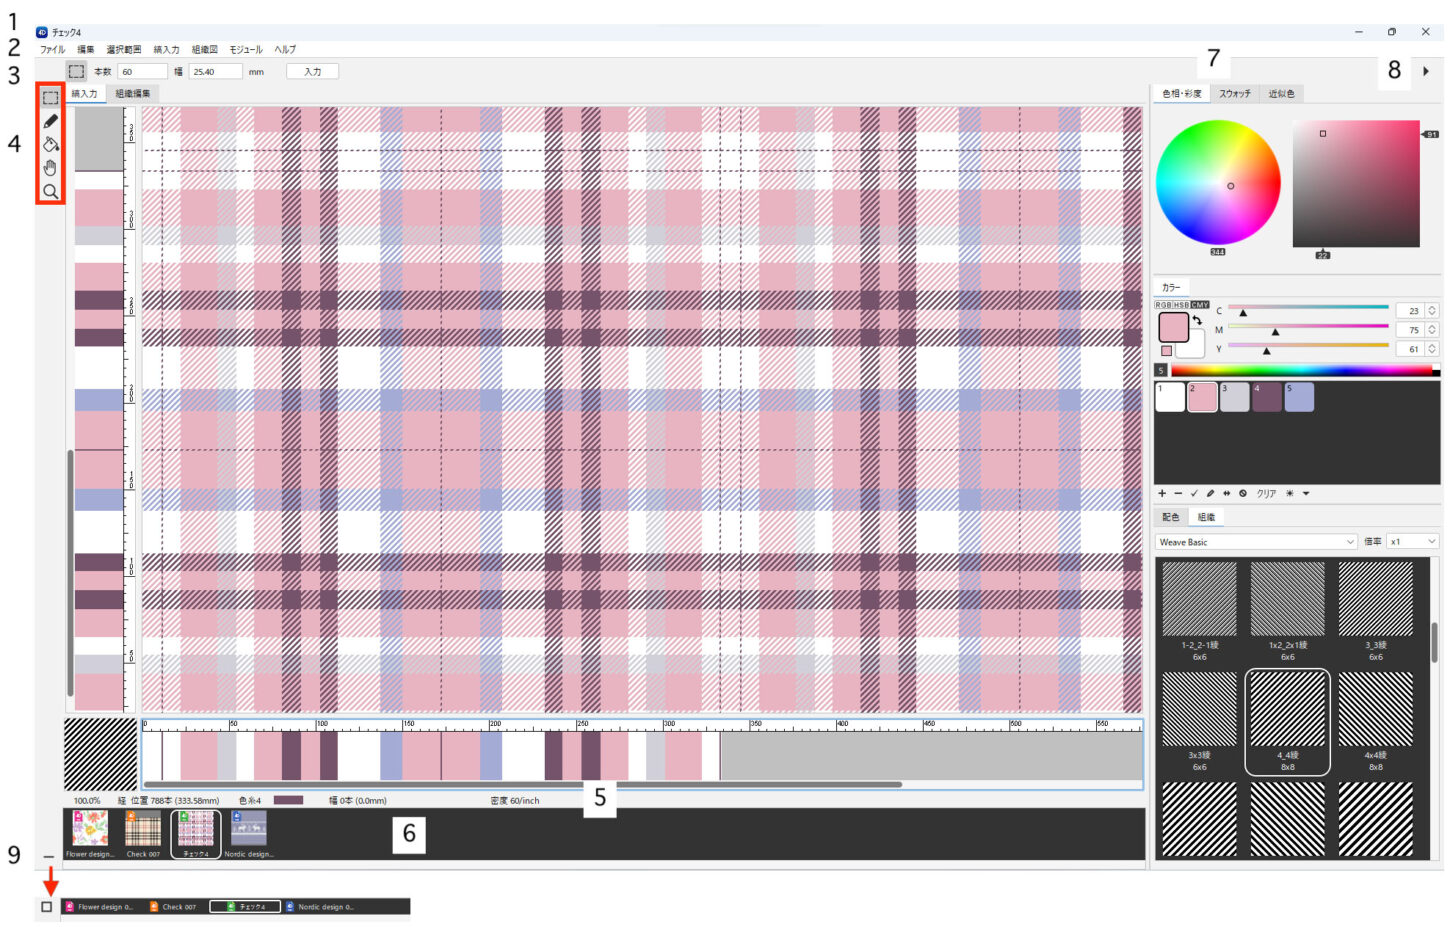Select the rectangular selection tool in left toolbar
The width and height of the screenshot is (1450, 927).
point(50,98)
